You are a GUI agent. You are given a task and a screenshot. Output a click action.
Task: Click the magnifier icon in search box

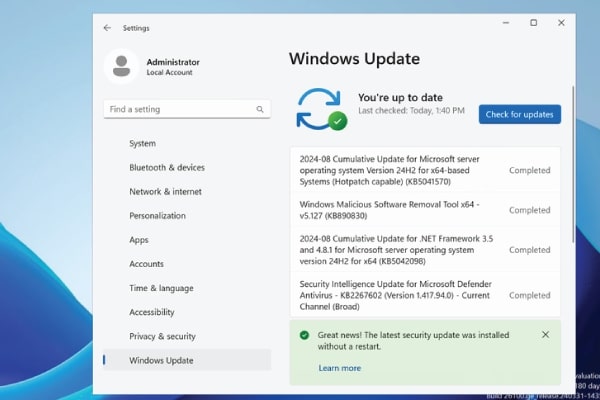point(261,109)
